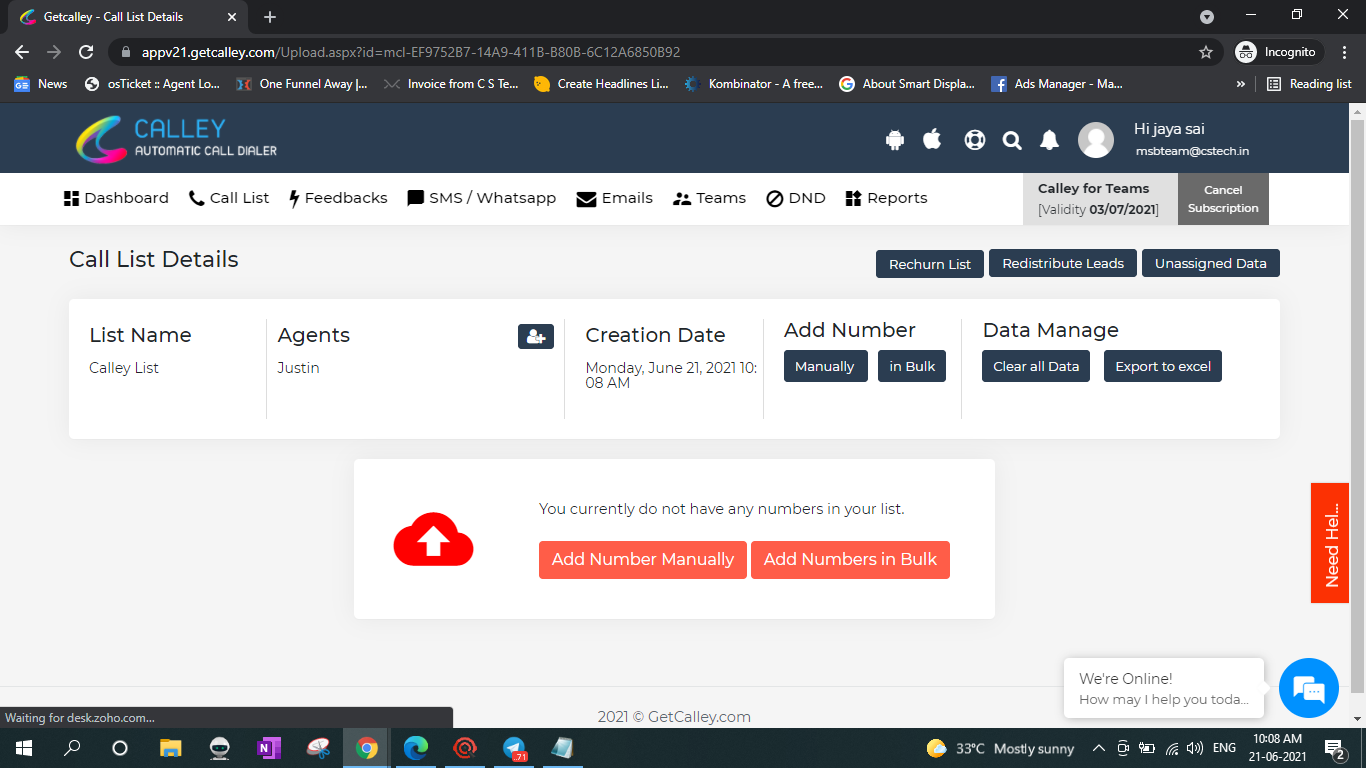This screenshot has width=1366, height=768.
Task: Click the search magnifier icon in header
Action: click(x=1012, y=141)
